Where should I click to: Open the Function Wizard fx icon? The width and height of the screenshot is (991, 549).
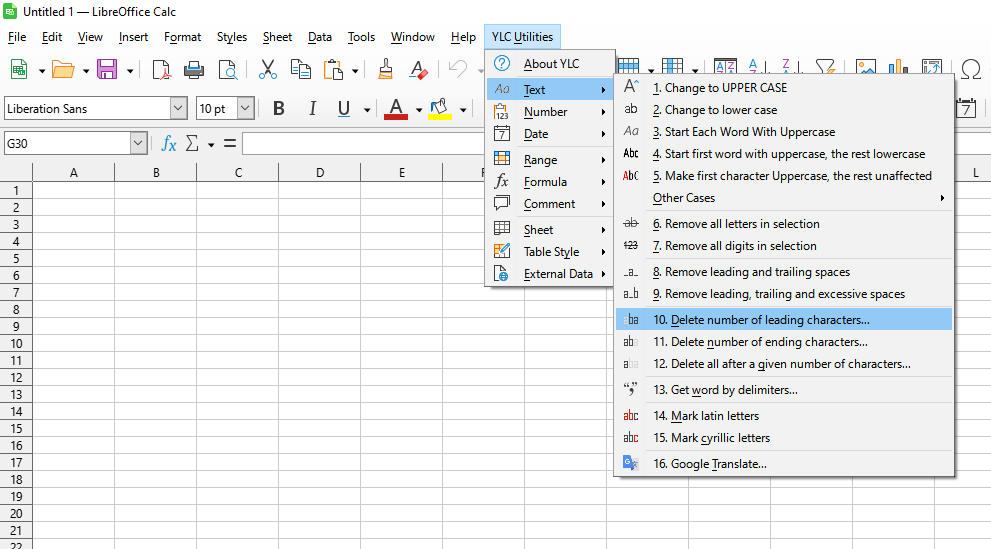(x=169, y=144)
